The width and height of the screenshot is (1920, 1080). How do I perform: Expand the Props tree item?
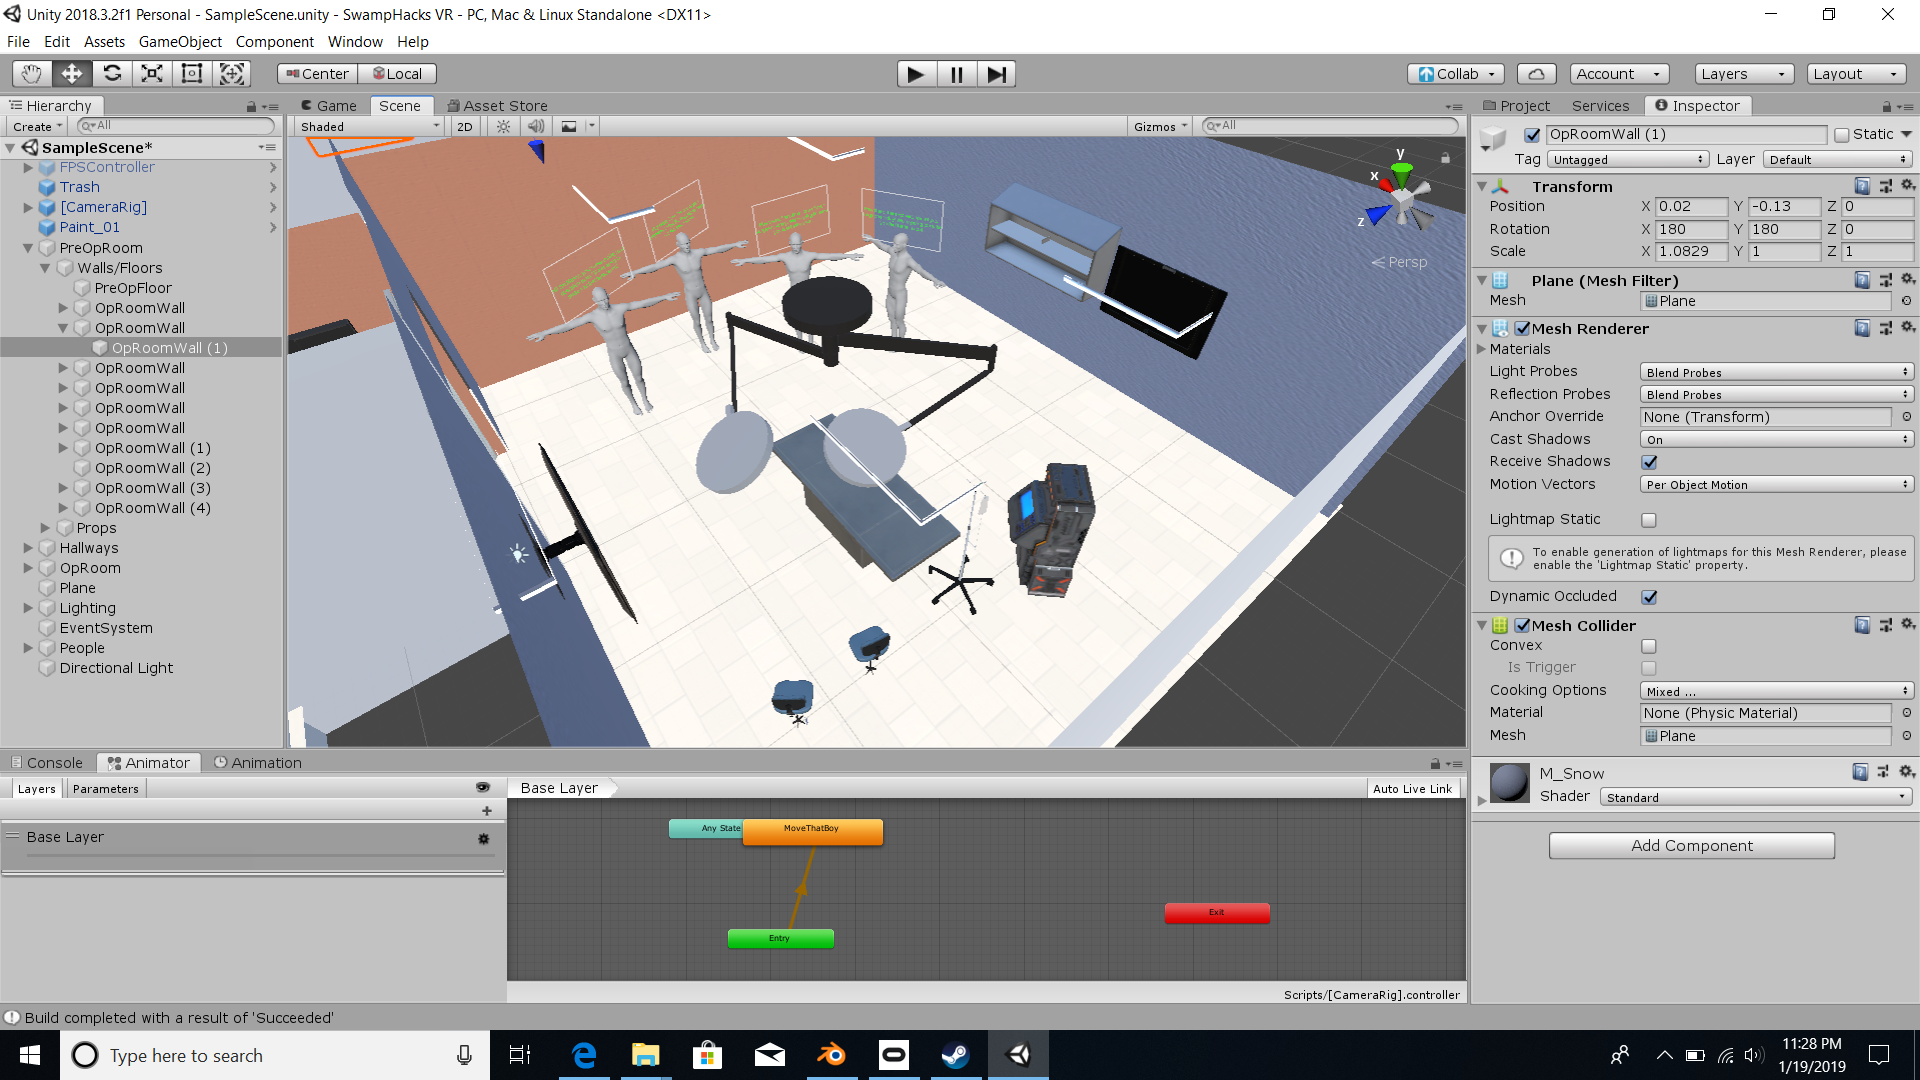click(45, 528)
